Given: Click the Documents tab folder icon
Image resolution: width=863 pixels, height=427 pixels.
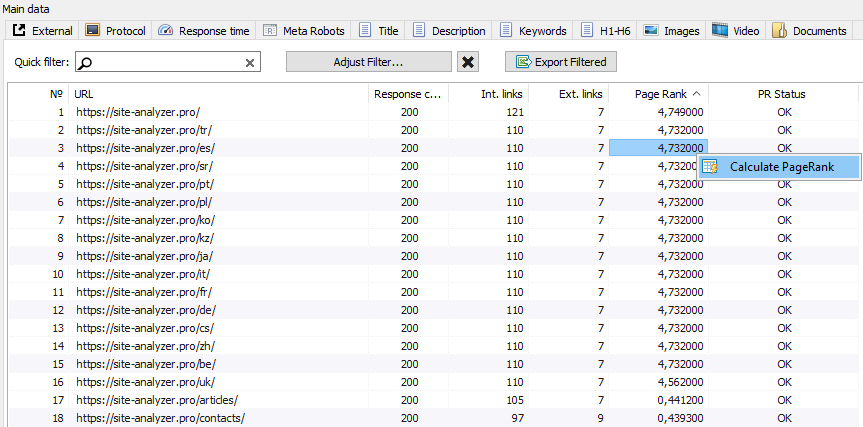Looking at the screenshot, I should pyautogui.click(x=779, y=30).
